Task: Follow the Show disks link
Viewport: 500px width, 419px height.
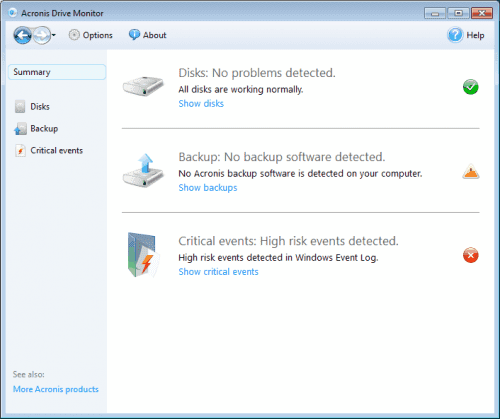Action: [x=201, y=104]
